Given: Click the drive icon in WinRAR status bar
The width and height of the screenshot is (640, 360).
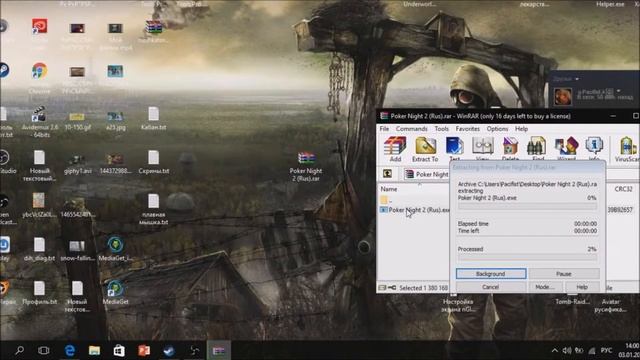Looking at the screenshot, I should [382, 288].
